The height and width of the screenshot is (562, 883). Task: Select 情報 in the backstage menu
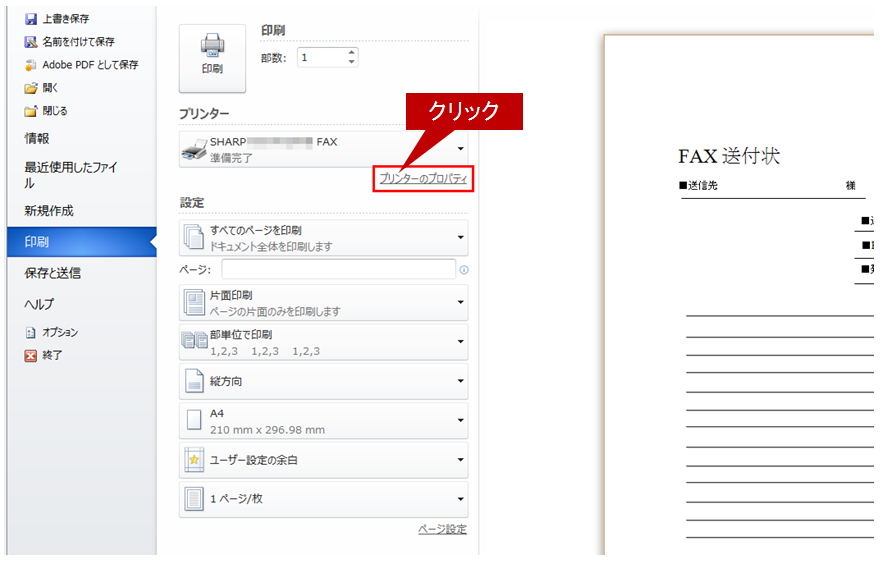37,139
